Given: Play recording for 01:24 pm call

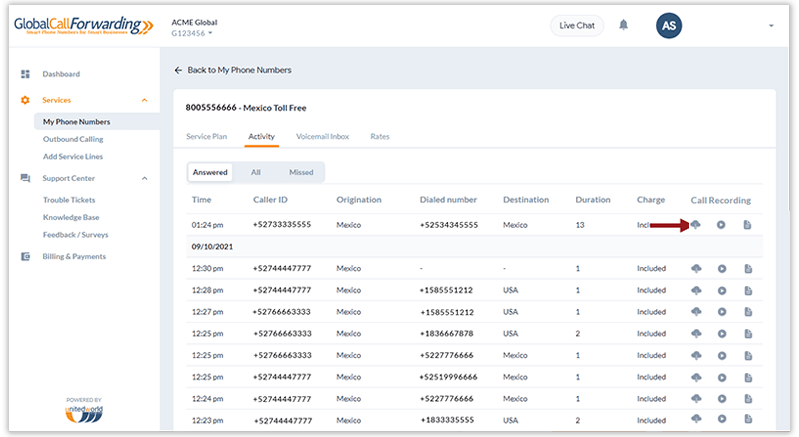Looking at the screenshot, I should 721,225.
